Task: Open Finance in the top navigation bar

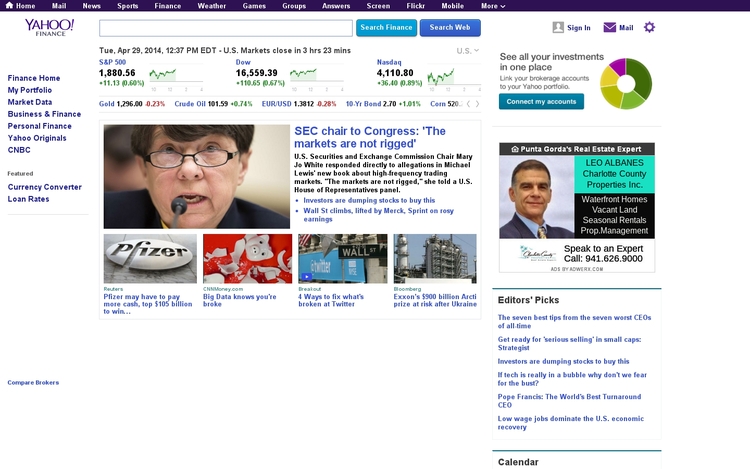Action: pos(167,6)
